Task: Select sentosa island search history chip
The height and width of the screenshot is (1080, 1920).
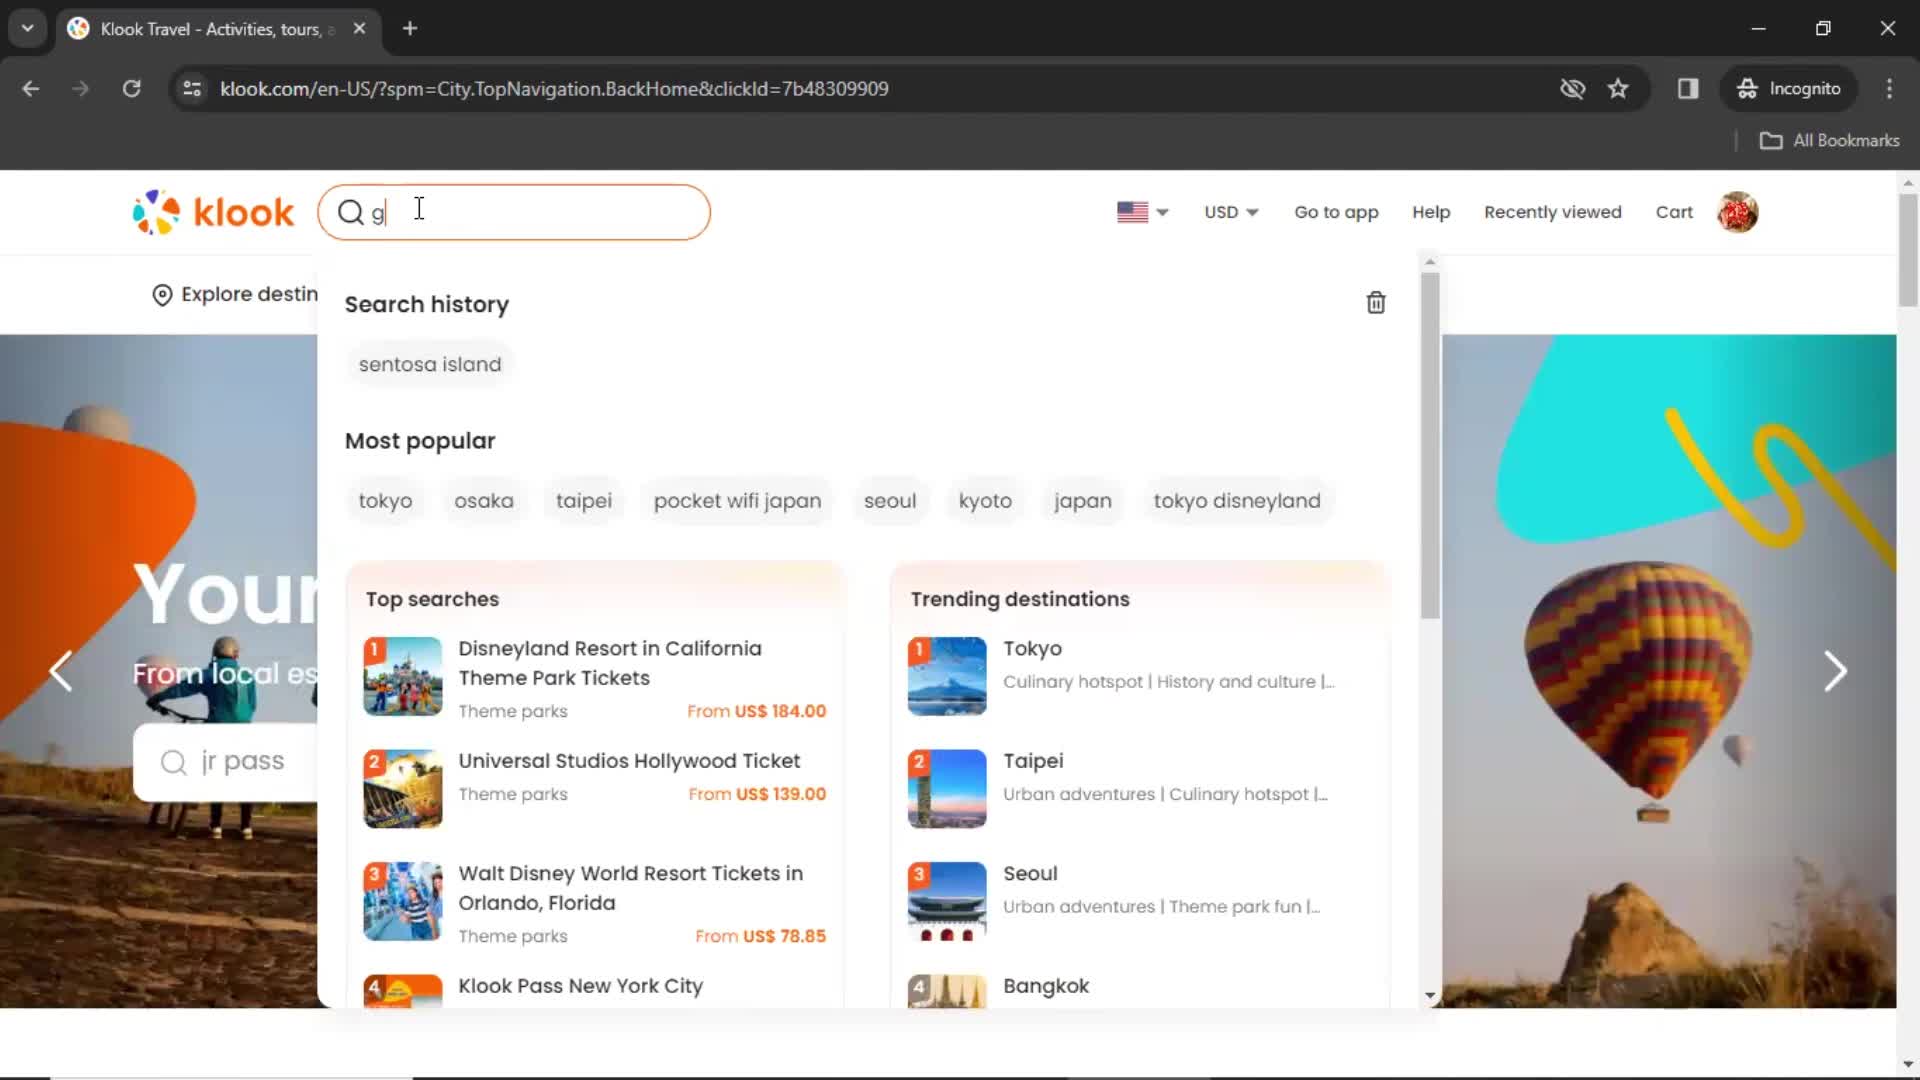Action: (x=430, y=364)
